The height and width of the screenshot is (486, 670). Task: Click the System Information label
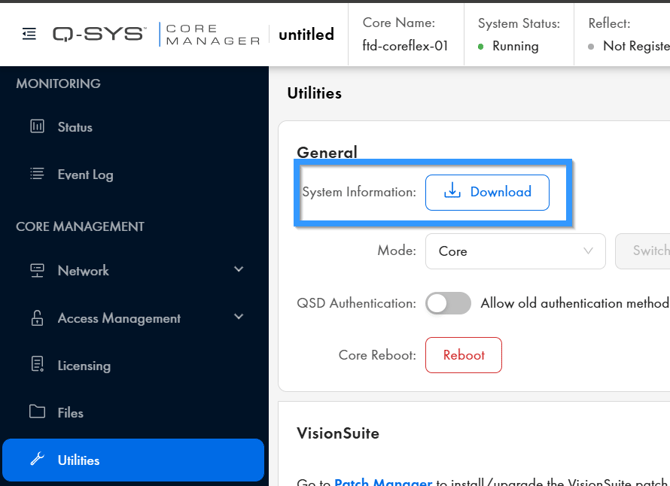[x=359, y=192]
